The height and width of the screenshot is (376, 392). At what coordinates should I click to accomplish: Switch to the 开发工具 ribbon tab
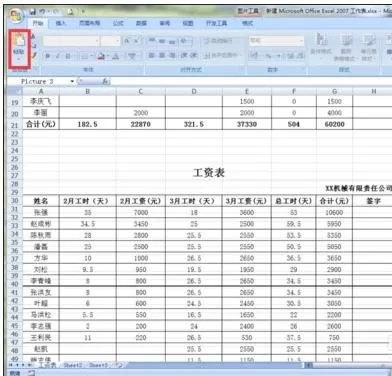tap(217, 23)
